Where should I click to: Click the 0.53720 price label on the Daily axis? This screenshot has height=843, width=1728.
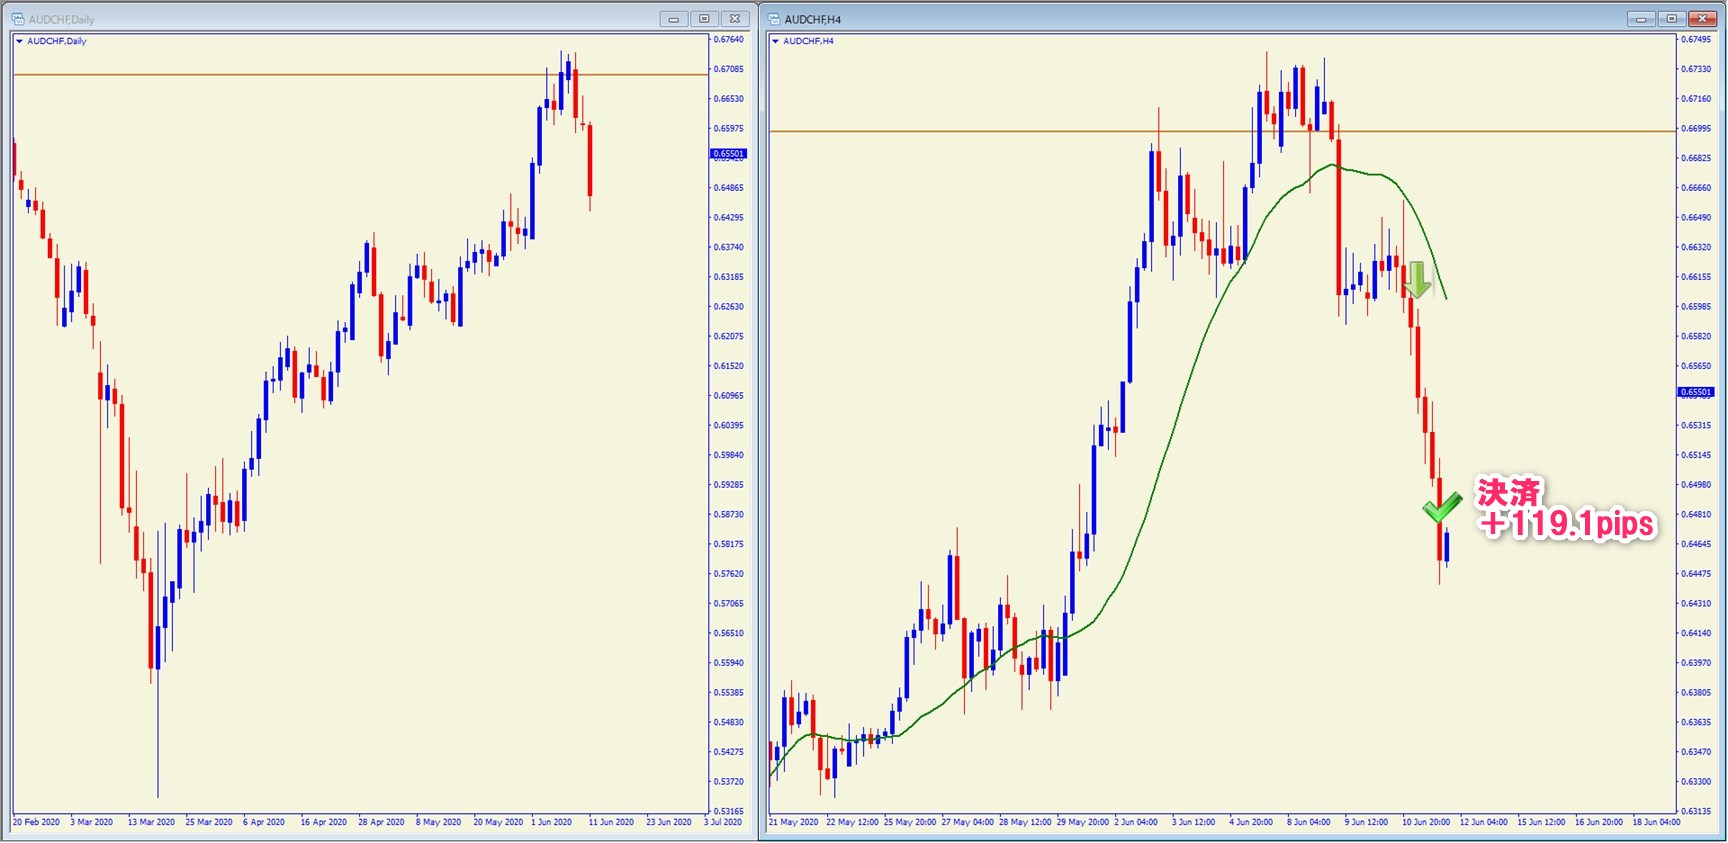[x=729, y=781]
